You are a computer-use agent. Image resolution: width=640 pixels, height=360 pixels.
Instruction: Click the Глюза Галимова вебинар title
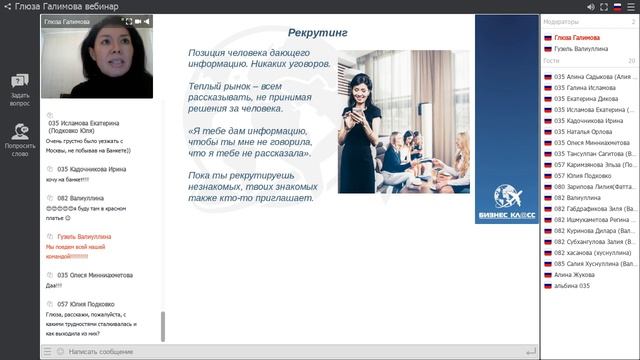pos(67,7)
